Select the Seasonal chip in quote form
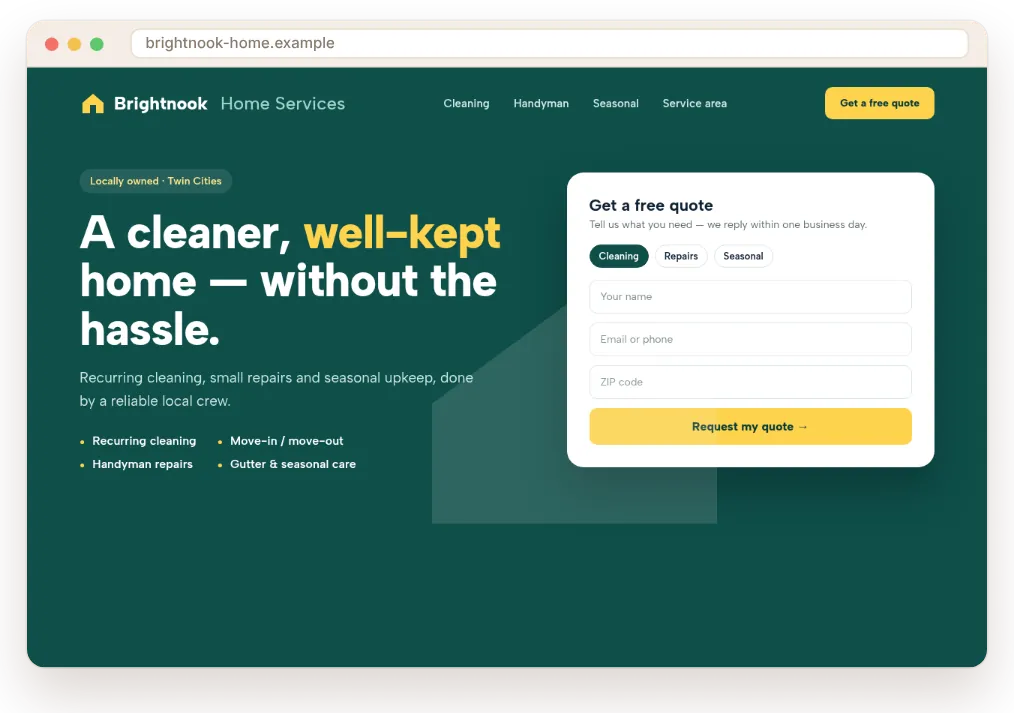The image size is (1014, 713). 743,256
